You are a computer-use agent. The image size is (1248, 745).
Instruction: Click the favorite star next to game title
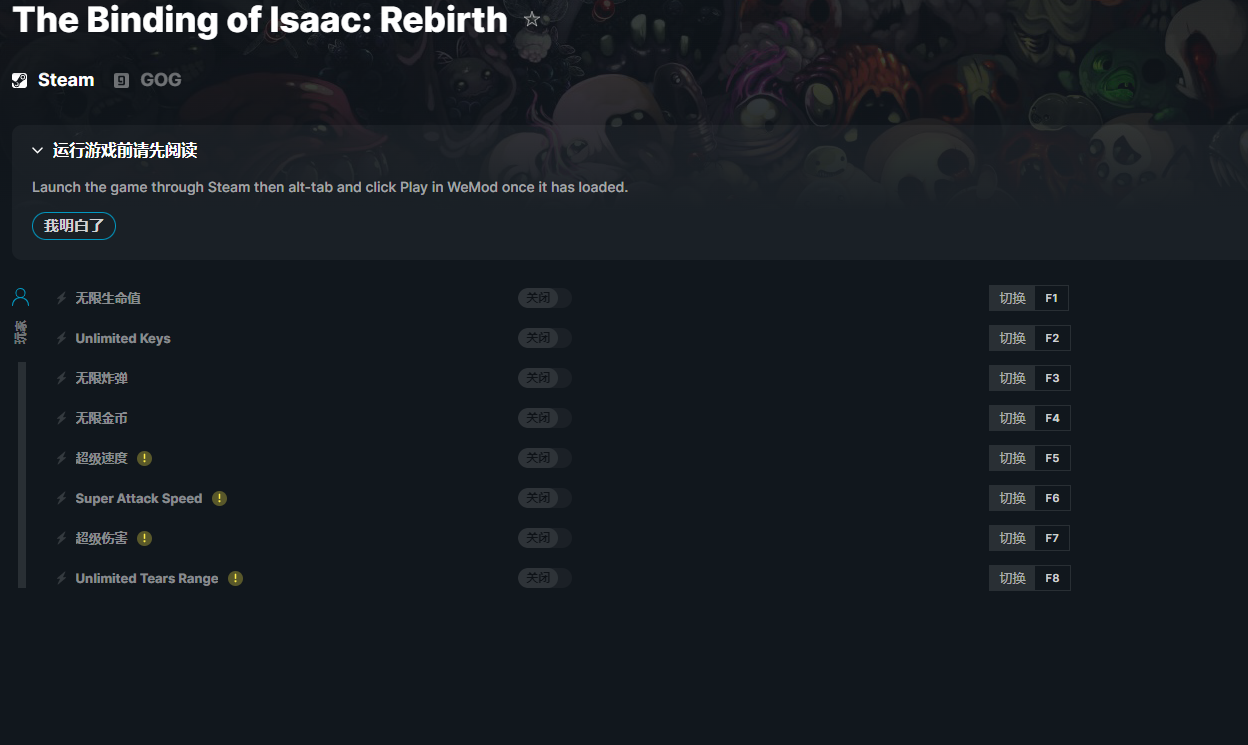pos(532,20)
